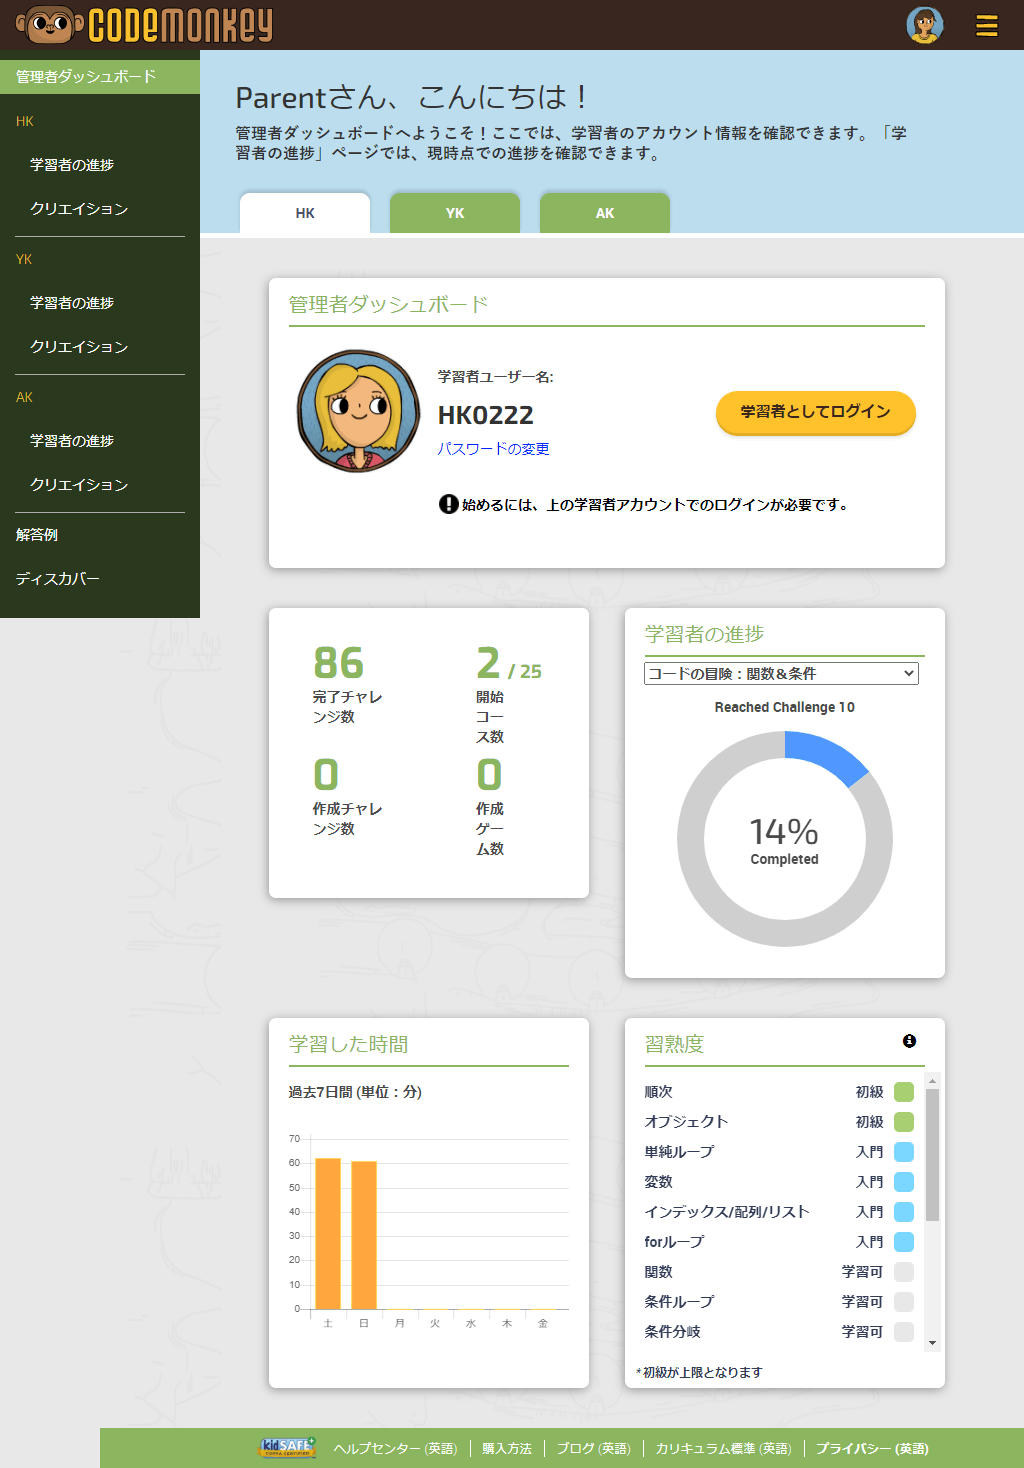Image resolution: width=1024 pixels, height=1468 pixels.
Task: Open ヘルプセンター footer link
Action: 395,1448
